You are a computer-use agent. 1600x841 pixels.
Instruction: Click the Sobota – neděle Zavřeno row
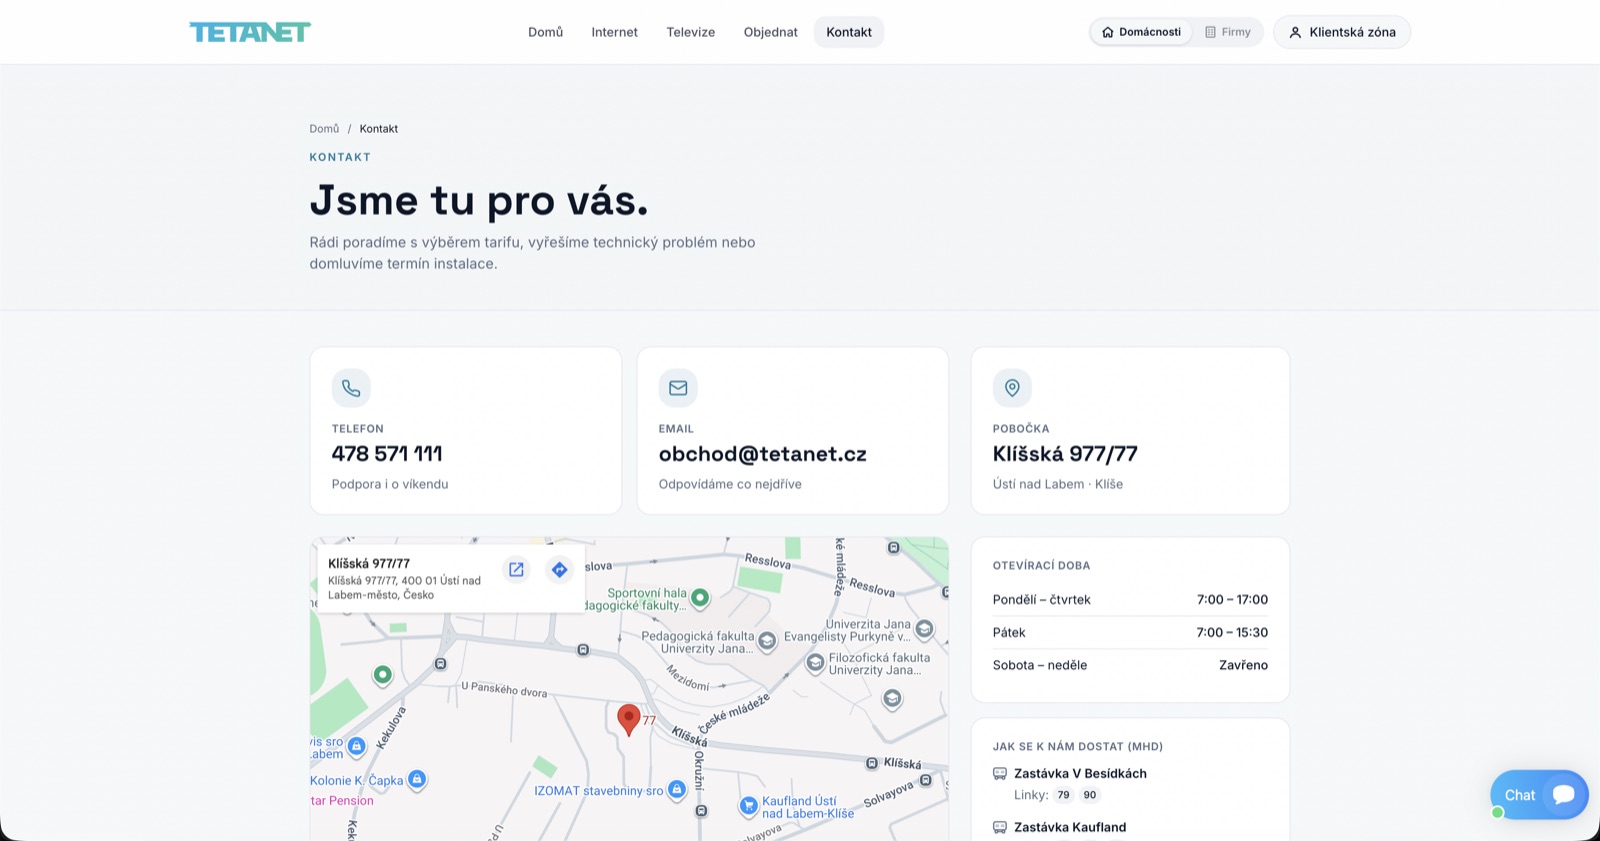pyautogui.click(x=1130, y=665)
